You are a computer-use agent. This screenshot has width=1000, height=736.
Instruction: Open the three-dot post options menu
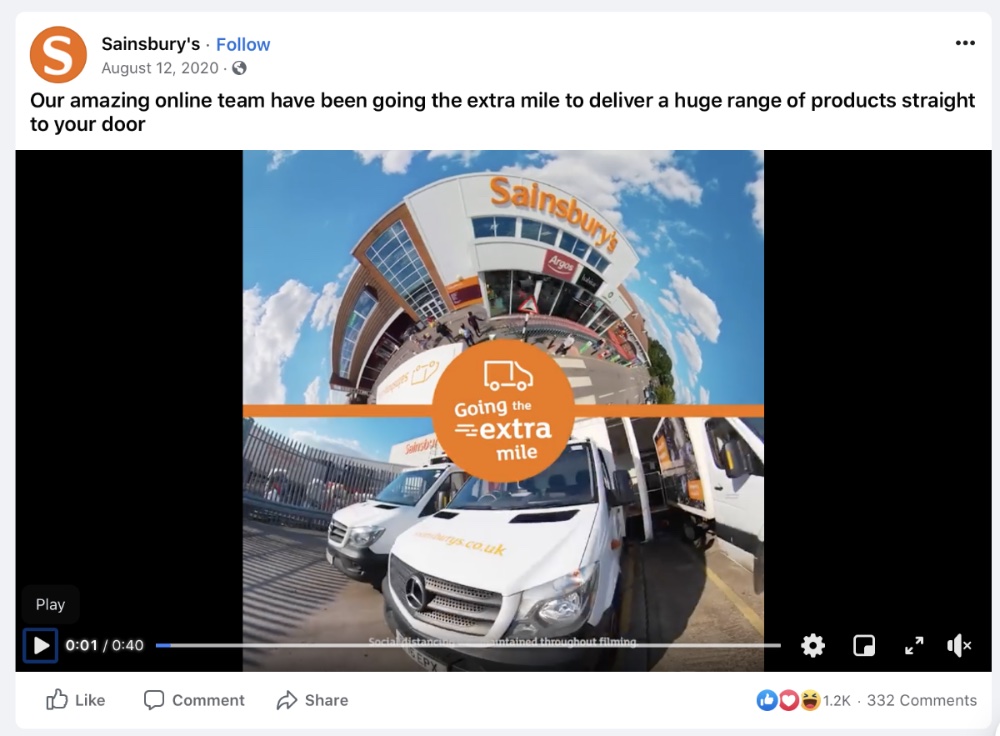coord(965,43)
